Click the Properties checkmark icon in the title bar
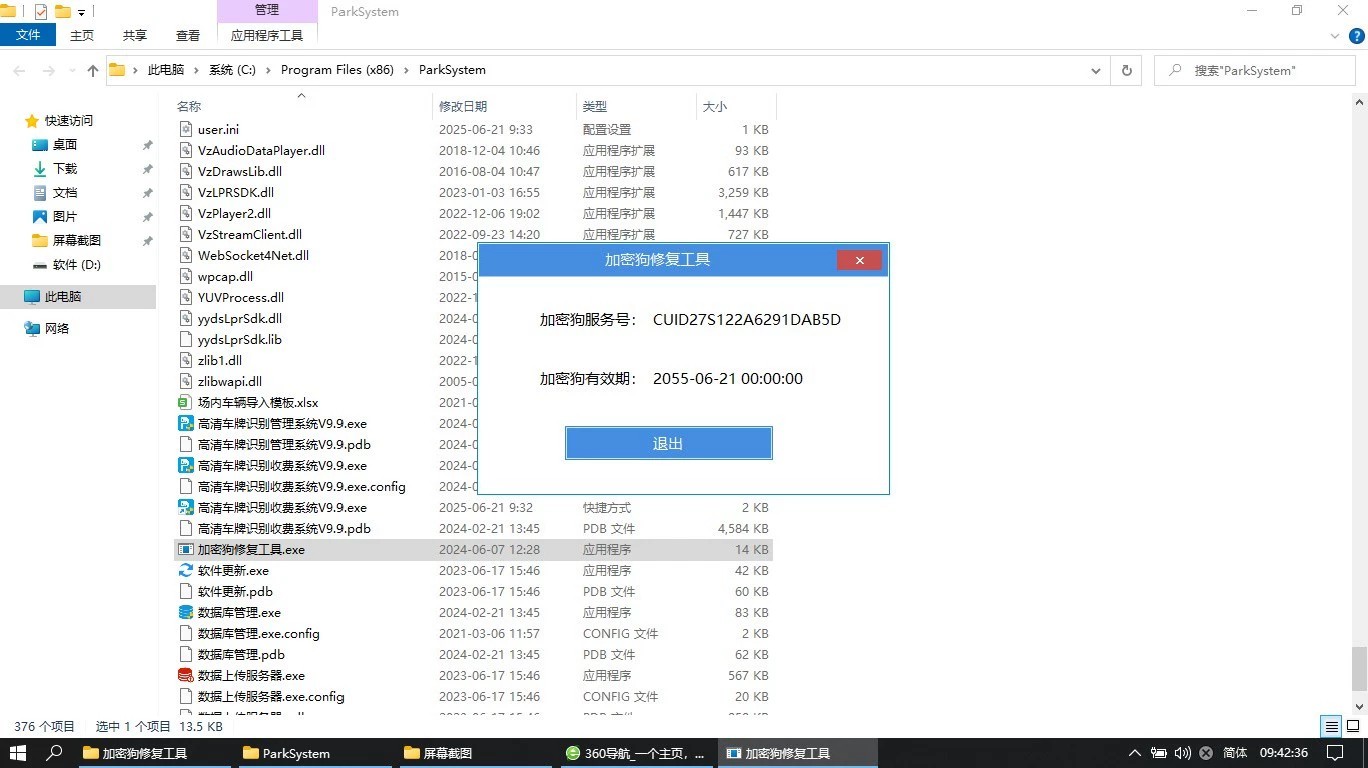The width and height of the screenshot is (1368, 768). (x=41, y=12)
